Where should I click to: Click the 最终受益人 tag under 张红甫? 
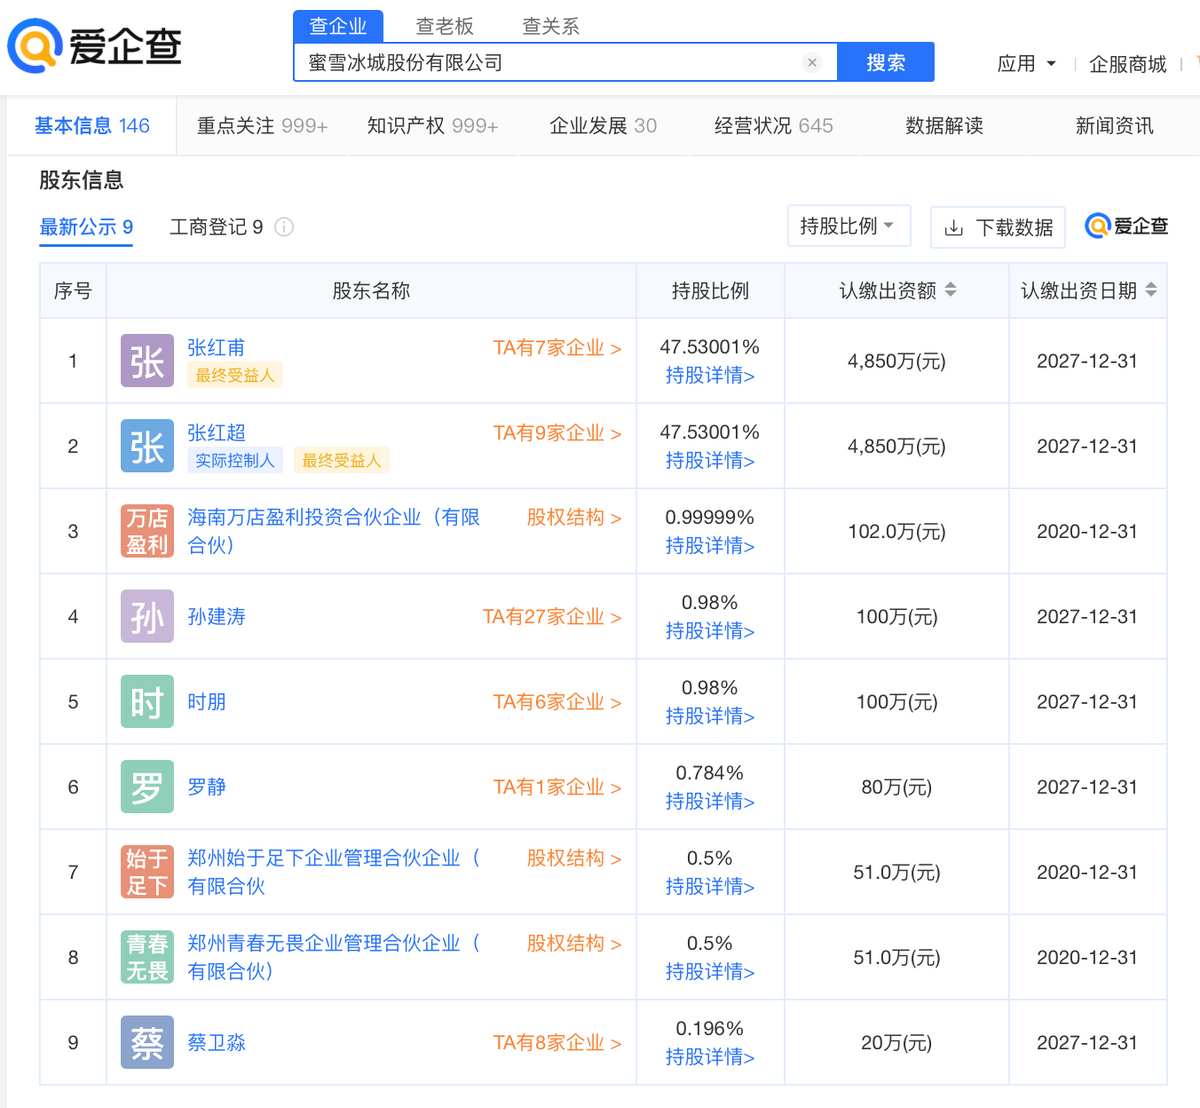(235, 375)
